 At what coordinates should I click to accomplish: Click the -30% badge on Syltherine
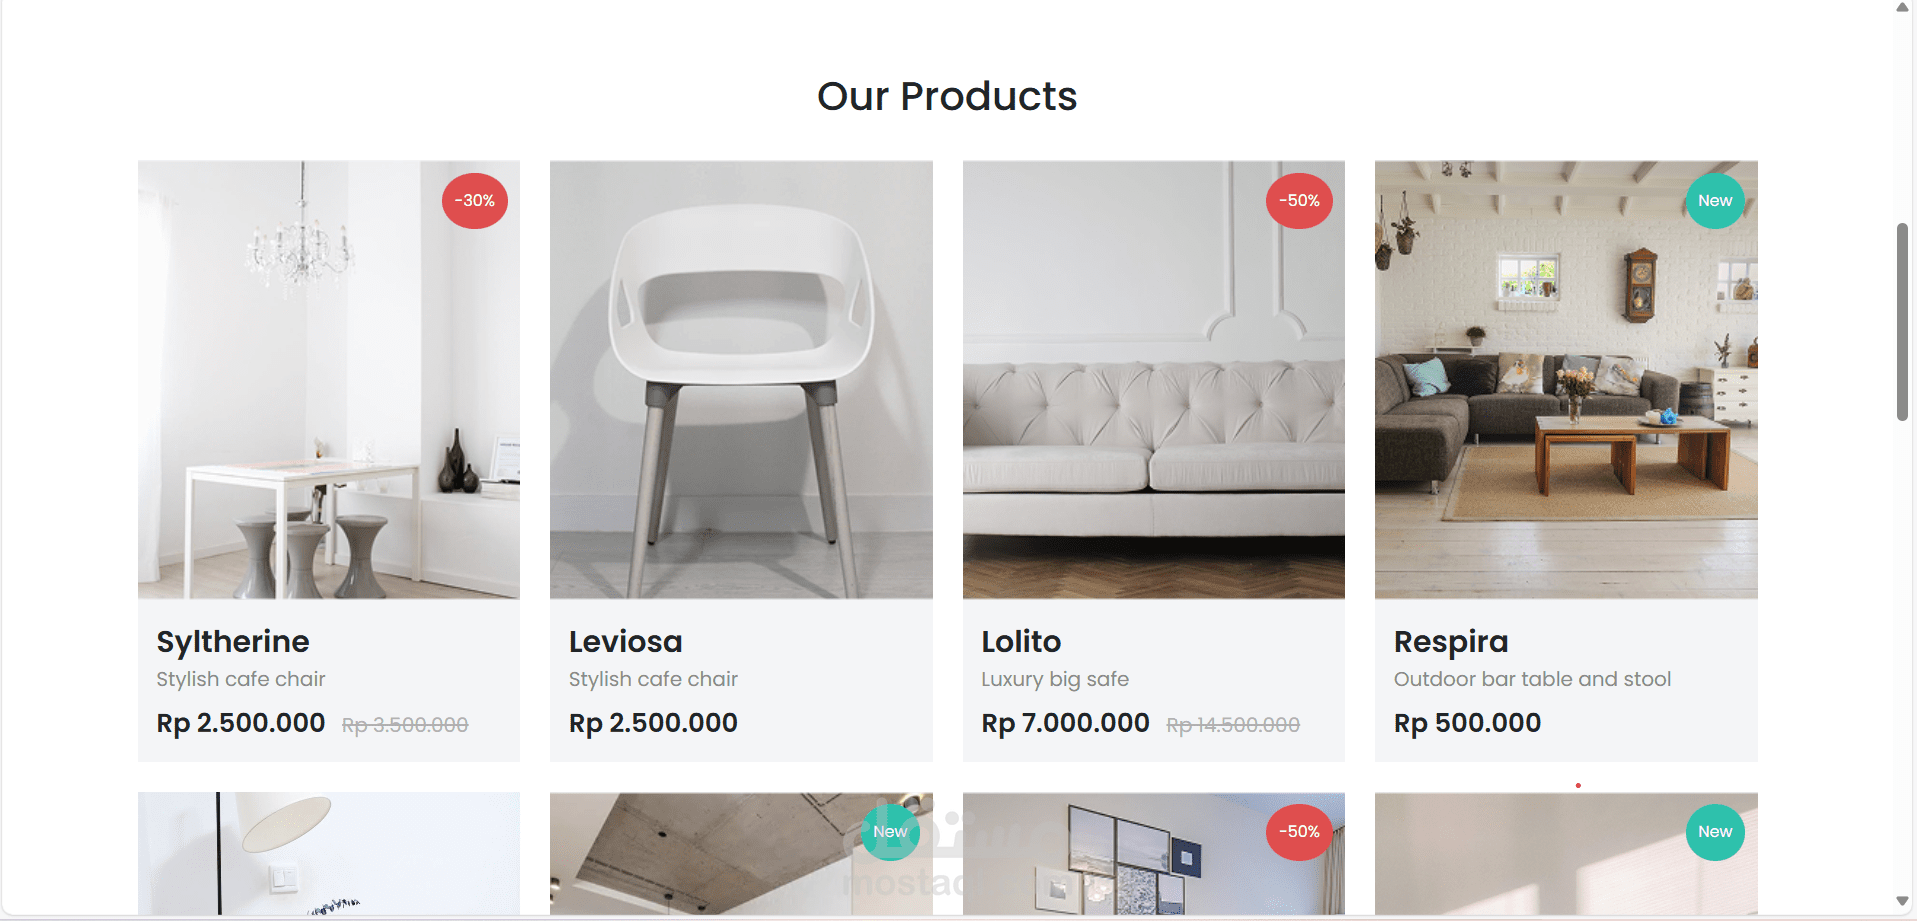point(475,201)
